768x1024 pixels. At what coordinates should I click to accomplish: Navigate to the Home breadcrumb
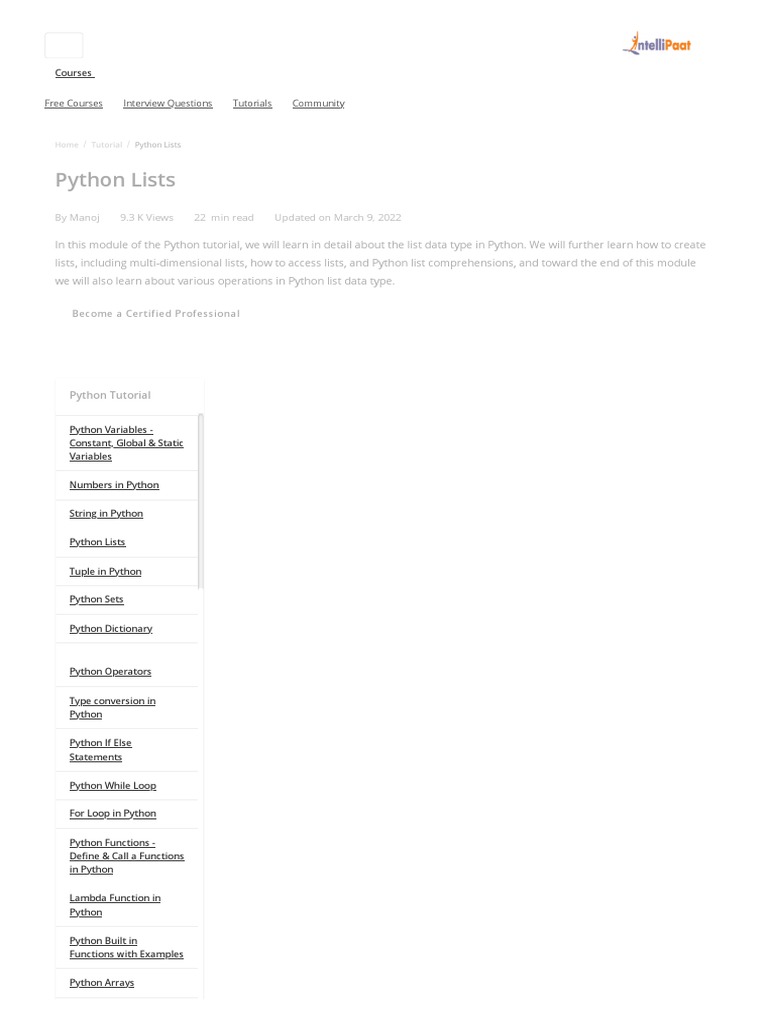[67, 145]
